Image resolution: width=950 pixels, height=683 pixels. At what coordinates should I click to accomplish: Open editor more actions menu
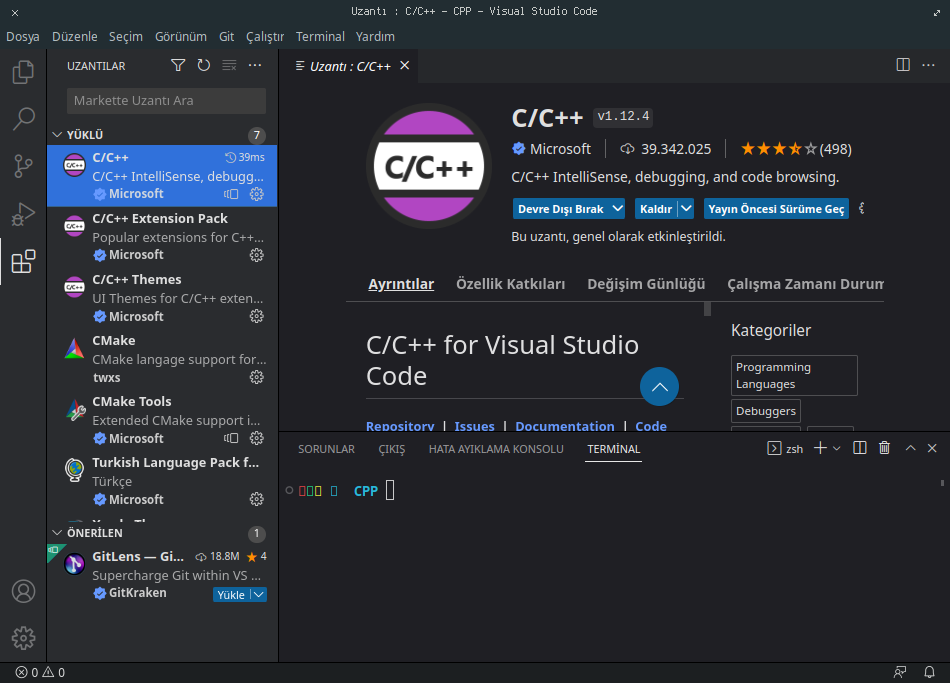pos(928,65)
